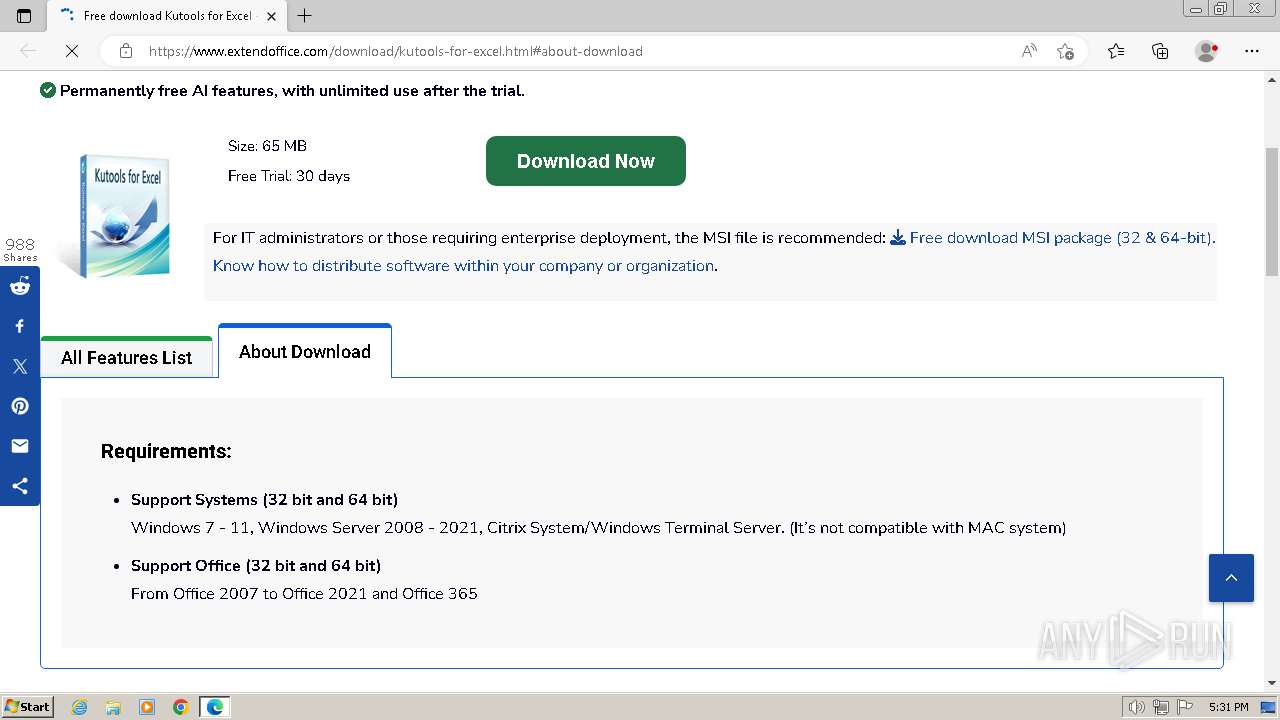Screen dimensions: 1280x720
Task: Go back to previous page
Action: coord(28,51)
